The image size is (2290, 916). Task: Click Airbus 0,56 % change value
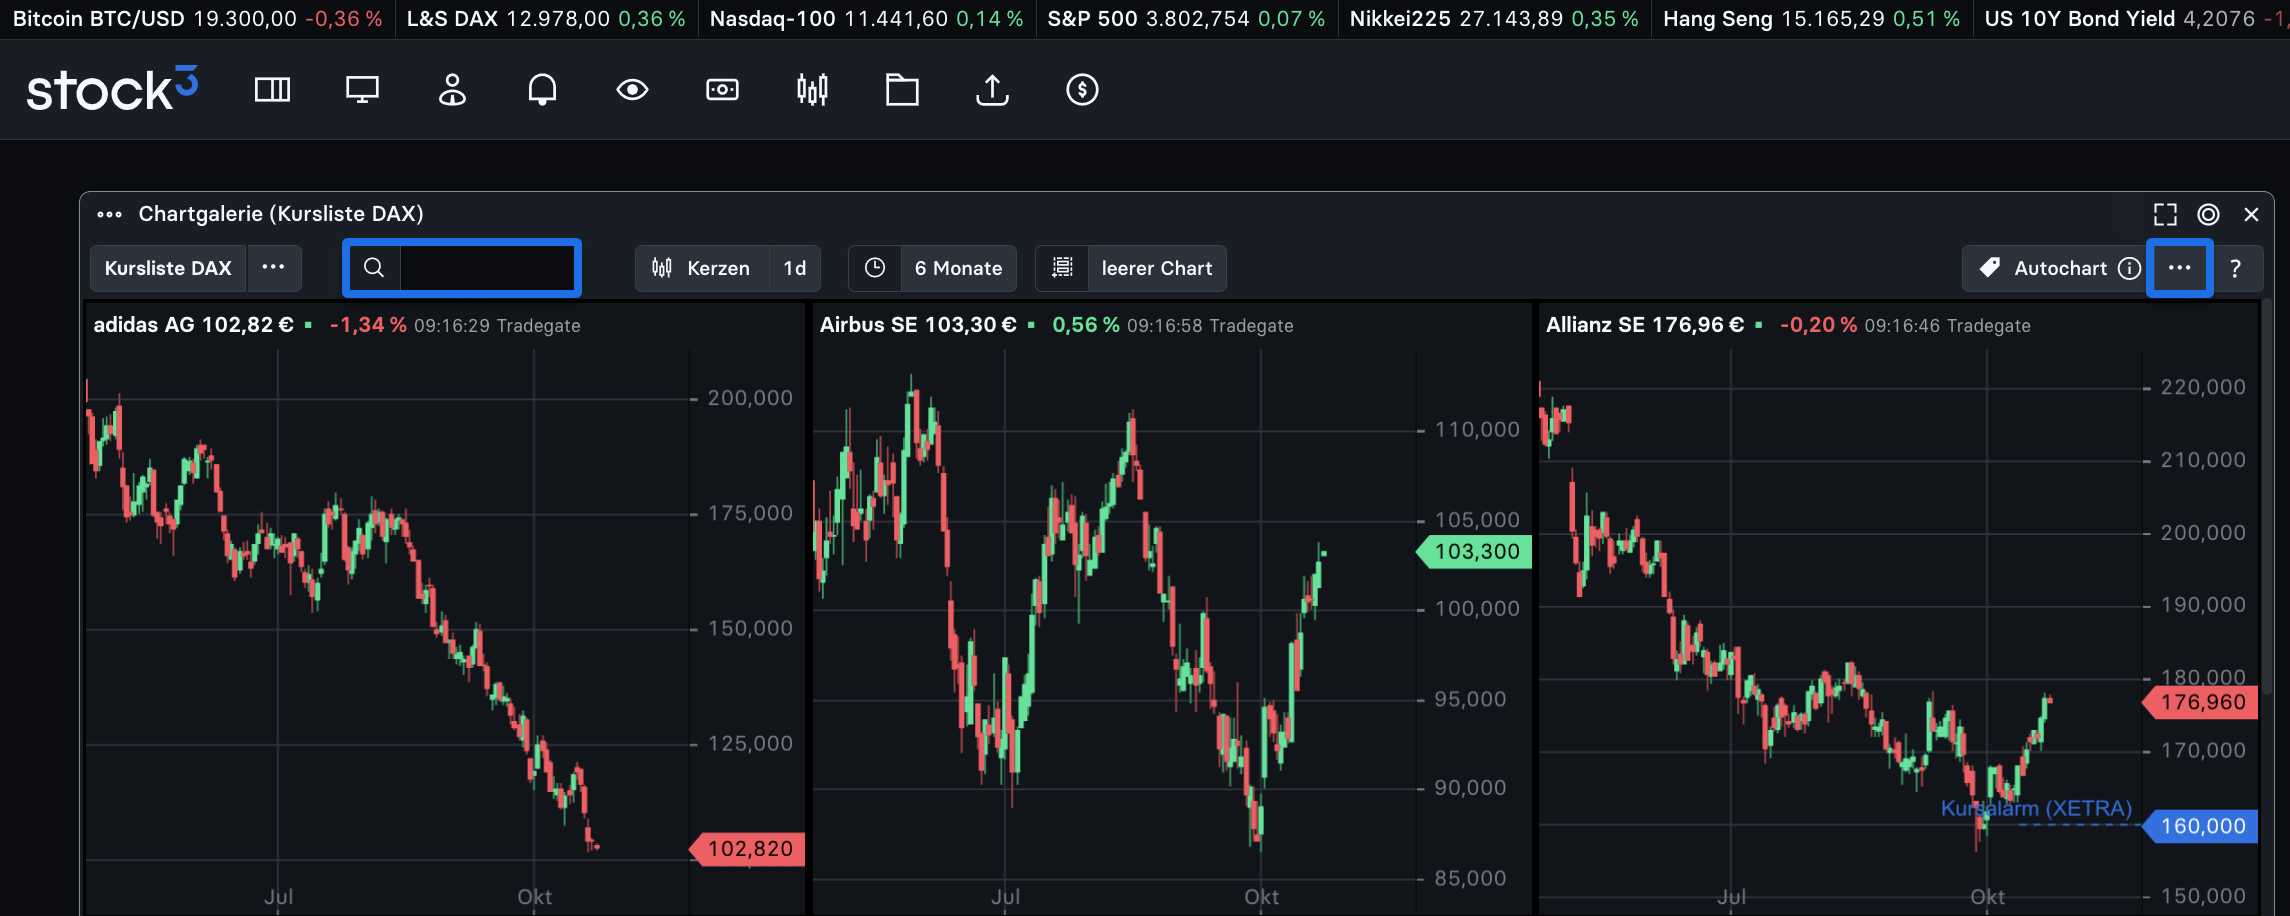[1085, 325]
